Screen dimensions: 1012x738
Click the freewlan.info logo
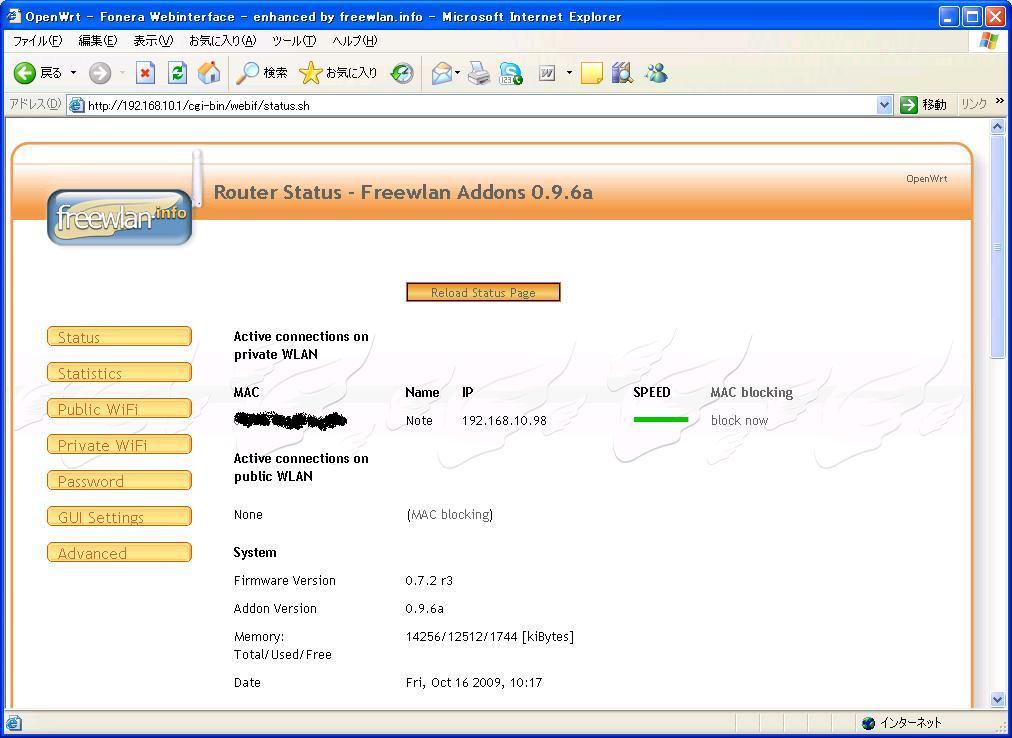[x=120, y=217]
